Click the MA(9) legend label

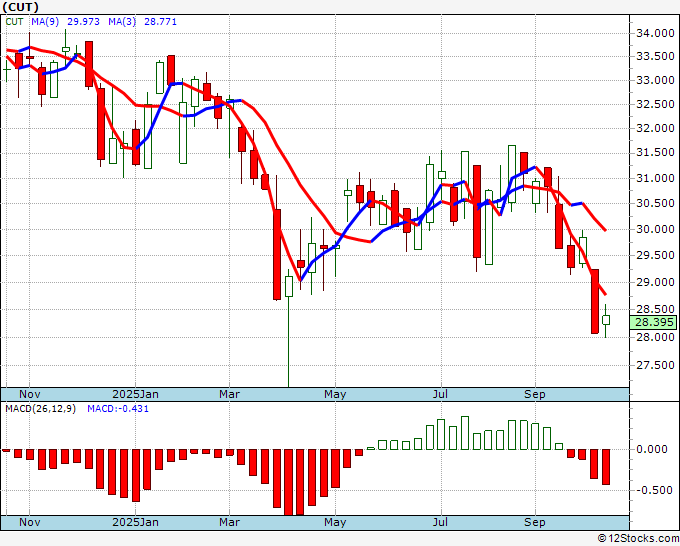pos(45,22)
